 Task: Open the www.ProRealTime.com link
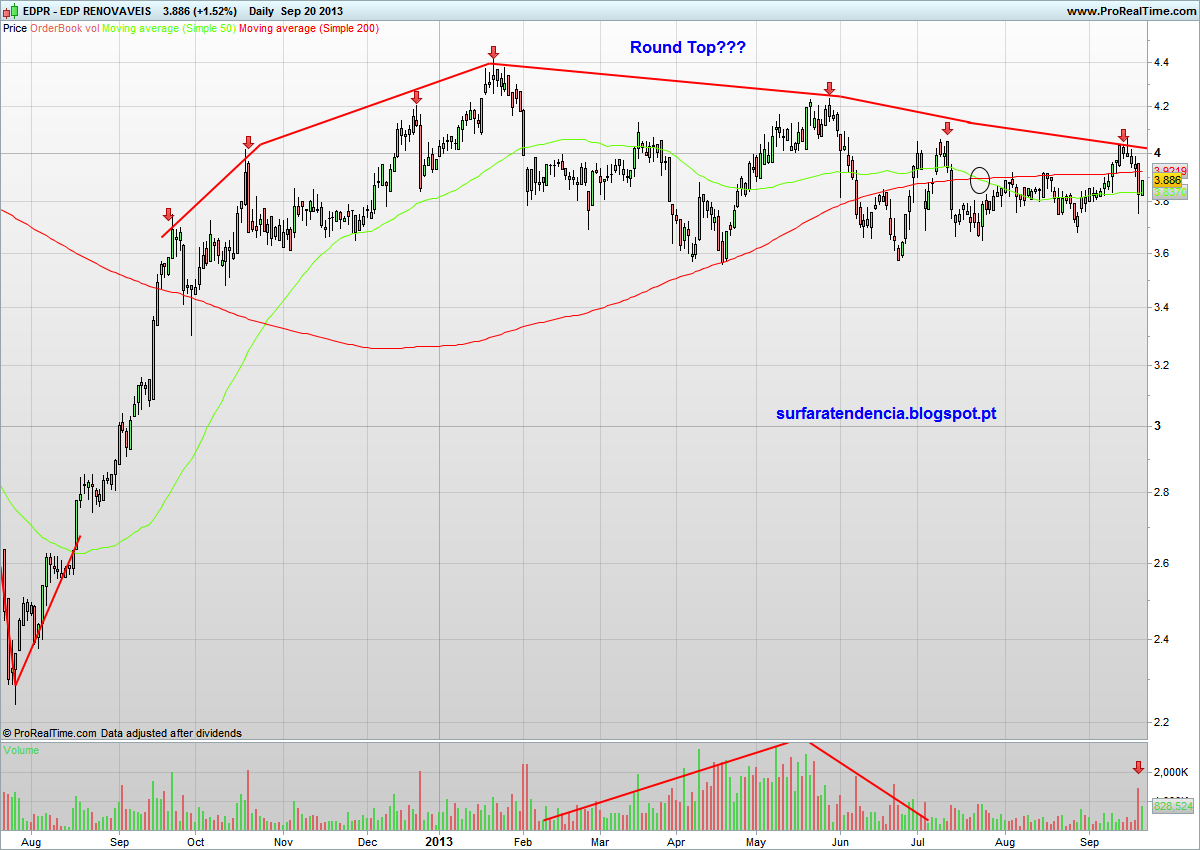click(1131, 11)
